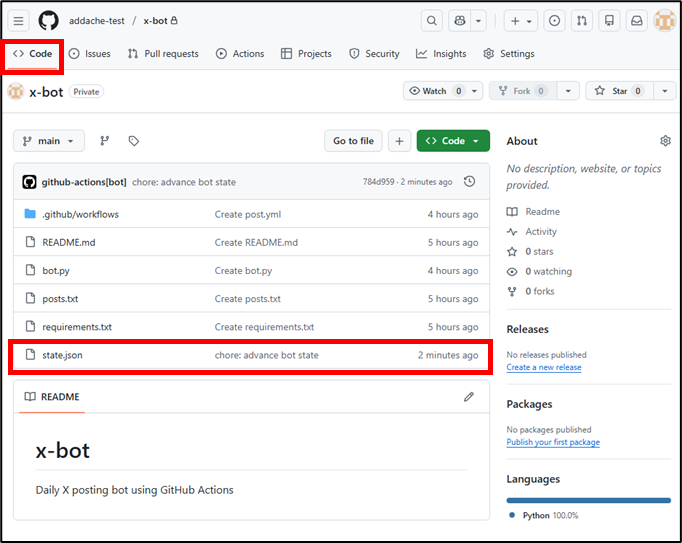Expand the Star lists dropdown arrow

[666, 91]
